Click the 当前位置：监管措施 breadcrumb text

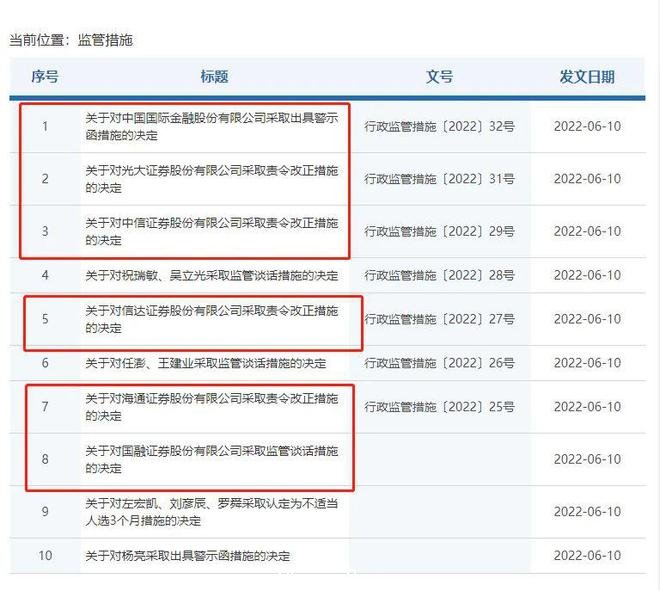[71, 40]
